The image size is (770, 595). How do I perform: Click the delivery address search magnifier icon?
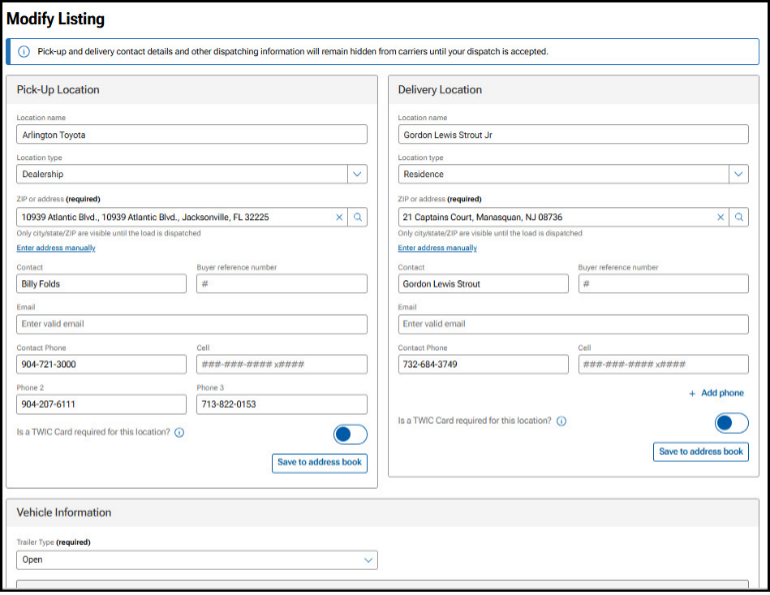pos(739,217)
